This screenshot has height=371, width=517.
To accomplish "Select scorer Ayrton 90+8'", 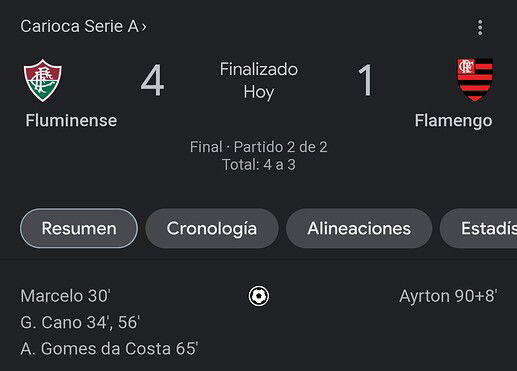I will point(448,296).
